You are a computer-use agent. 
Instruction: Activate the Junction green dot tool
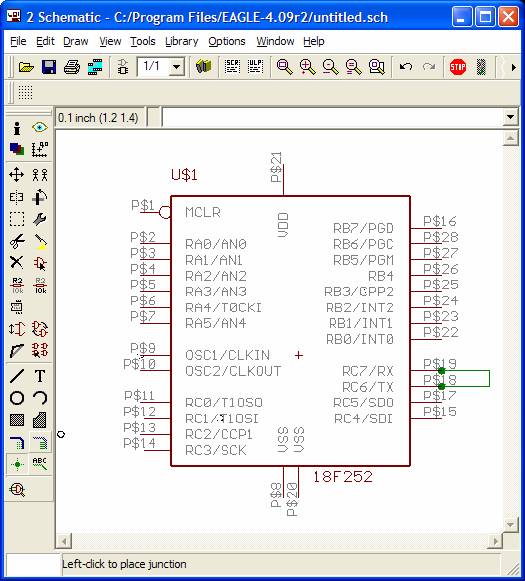coord(17,464)
